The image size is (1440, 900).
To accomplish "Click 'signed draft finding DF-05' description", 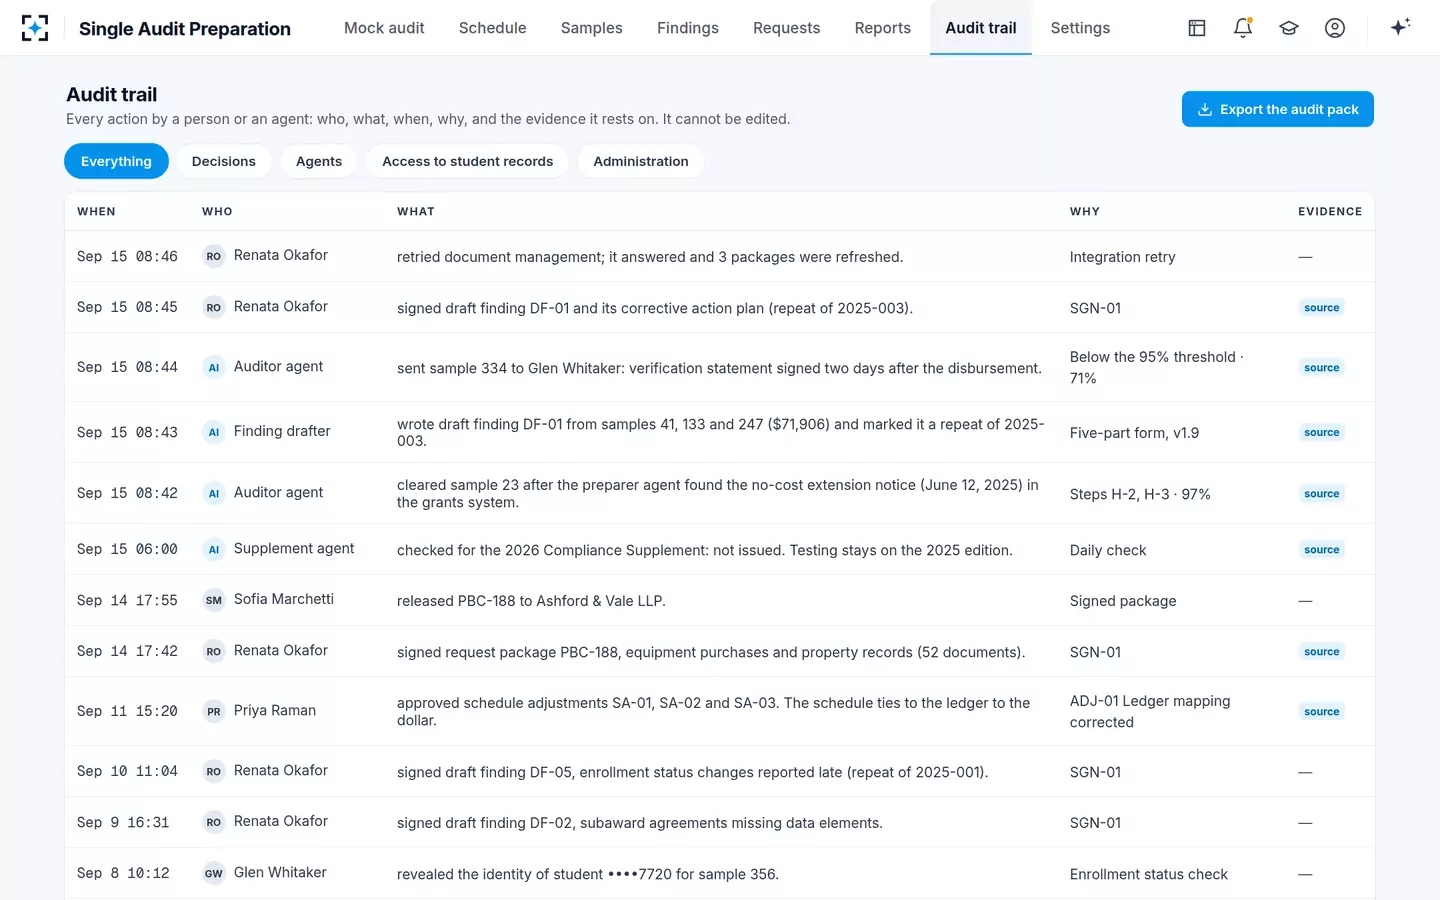I will point(692,772).
